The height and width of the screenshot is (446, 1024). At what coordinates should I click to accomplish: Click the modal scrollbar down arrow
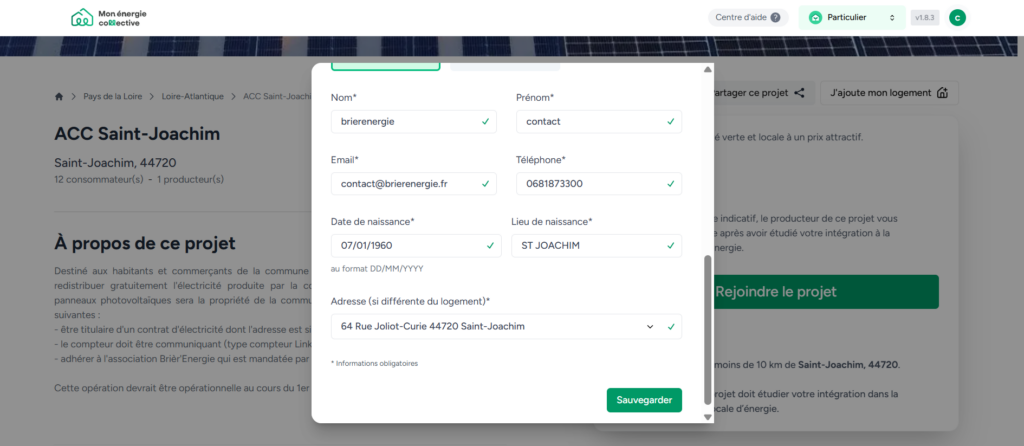709,416
